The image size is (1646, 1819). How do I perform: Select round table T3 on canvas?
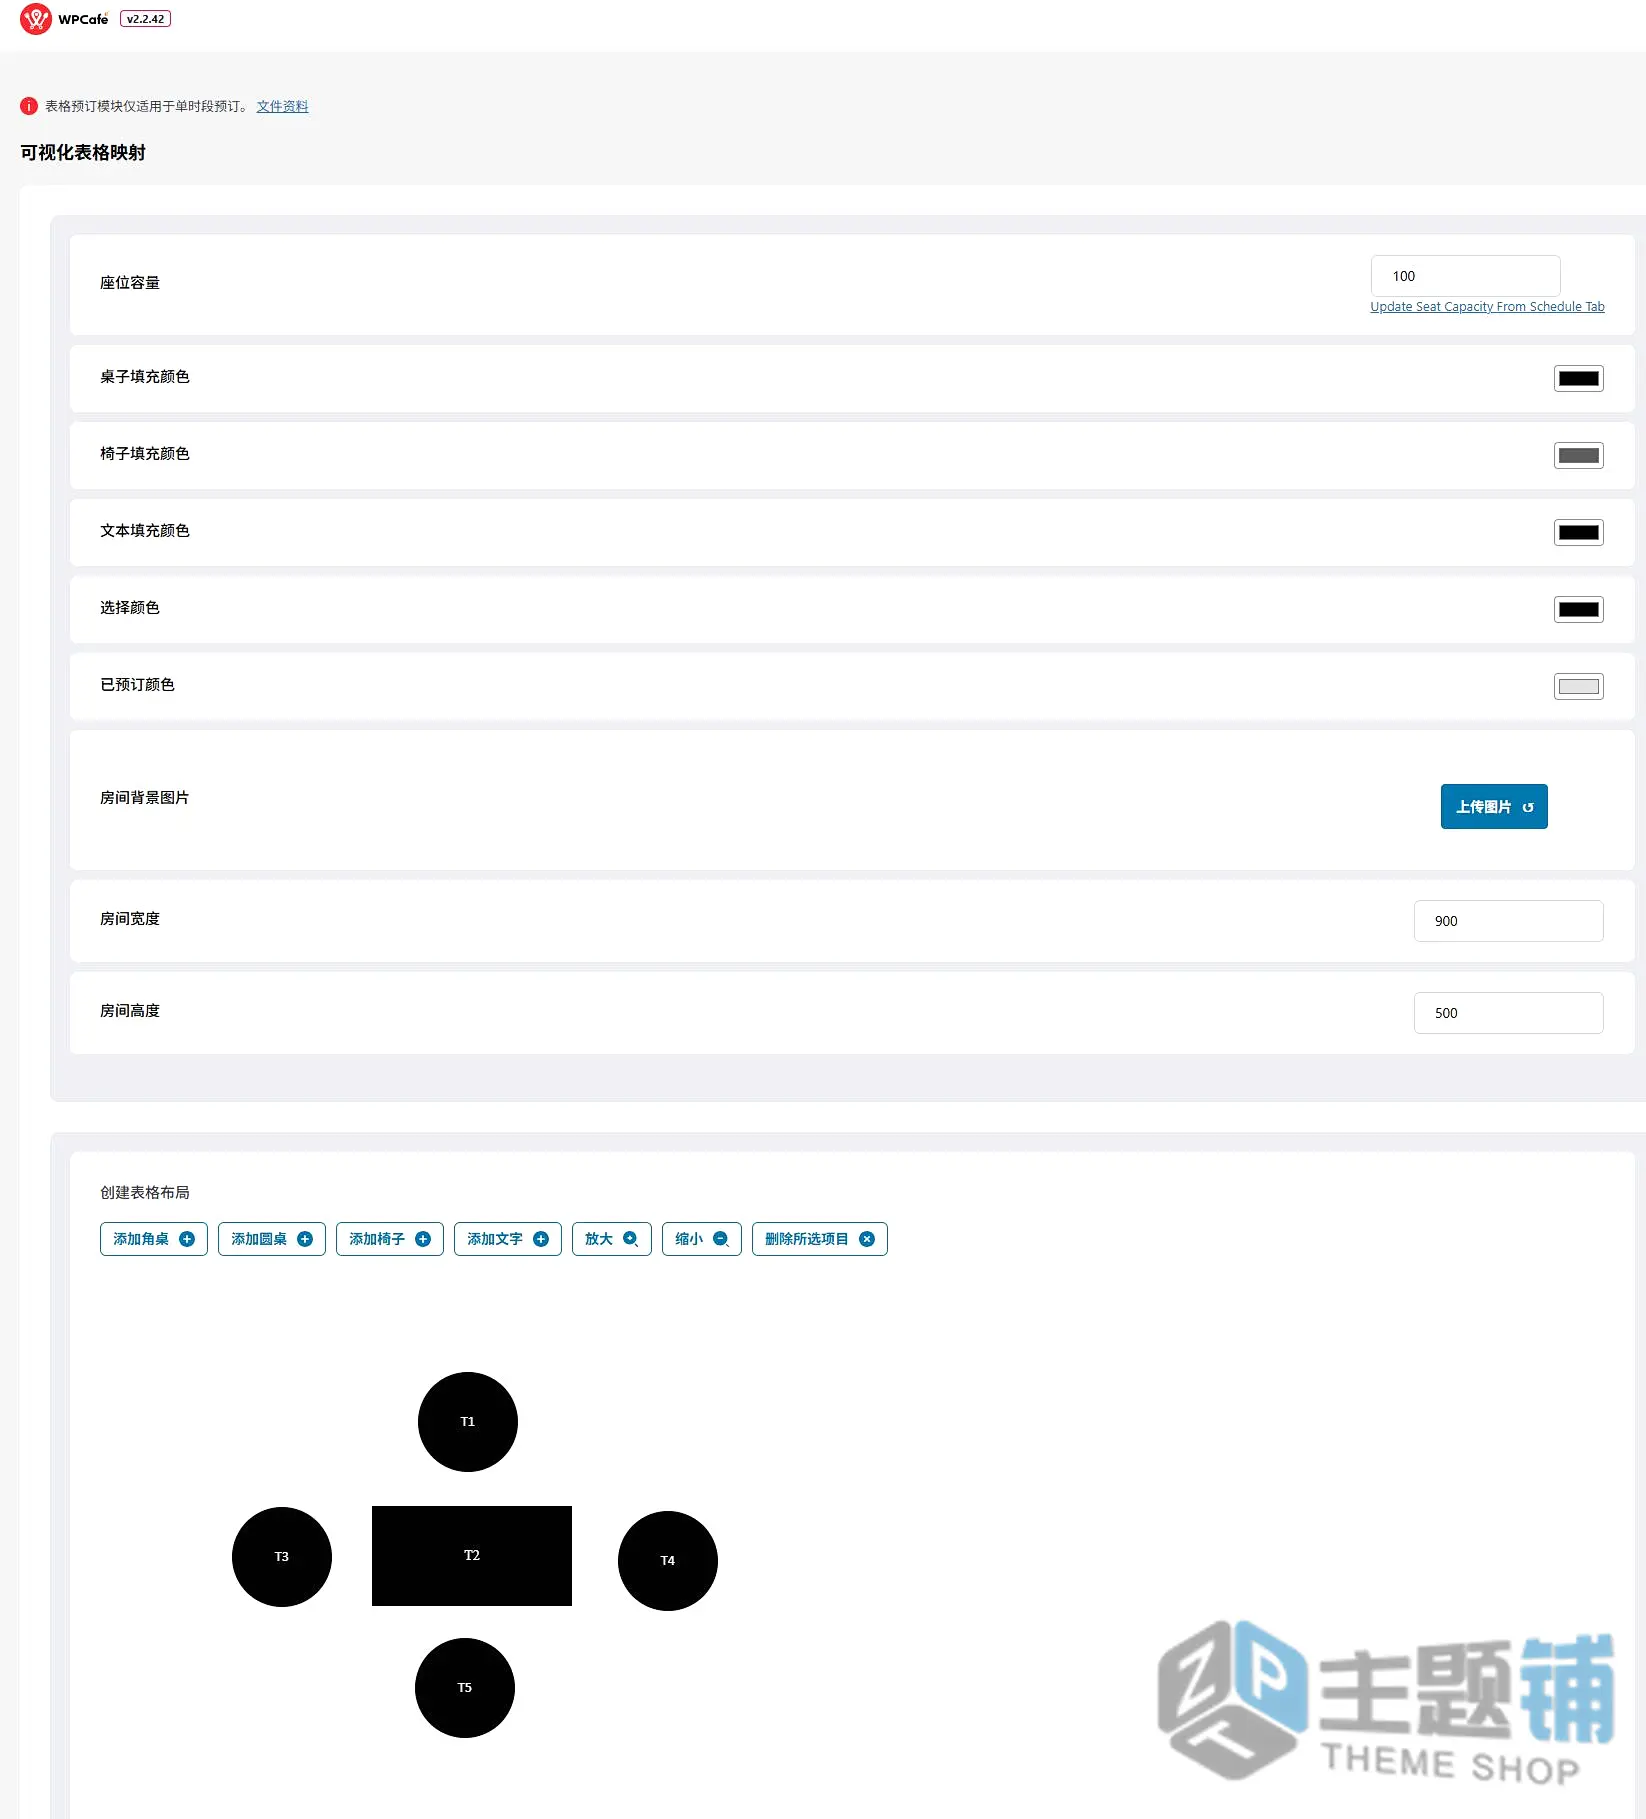[x=282, y=1557]
